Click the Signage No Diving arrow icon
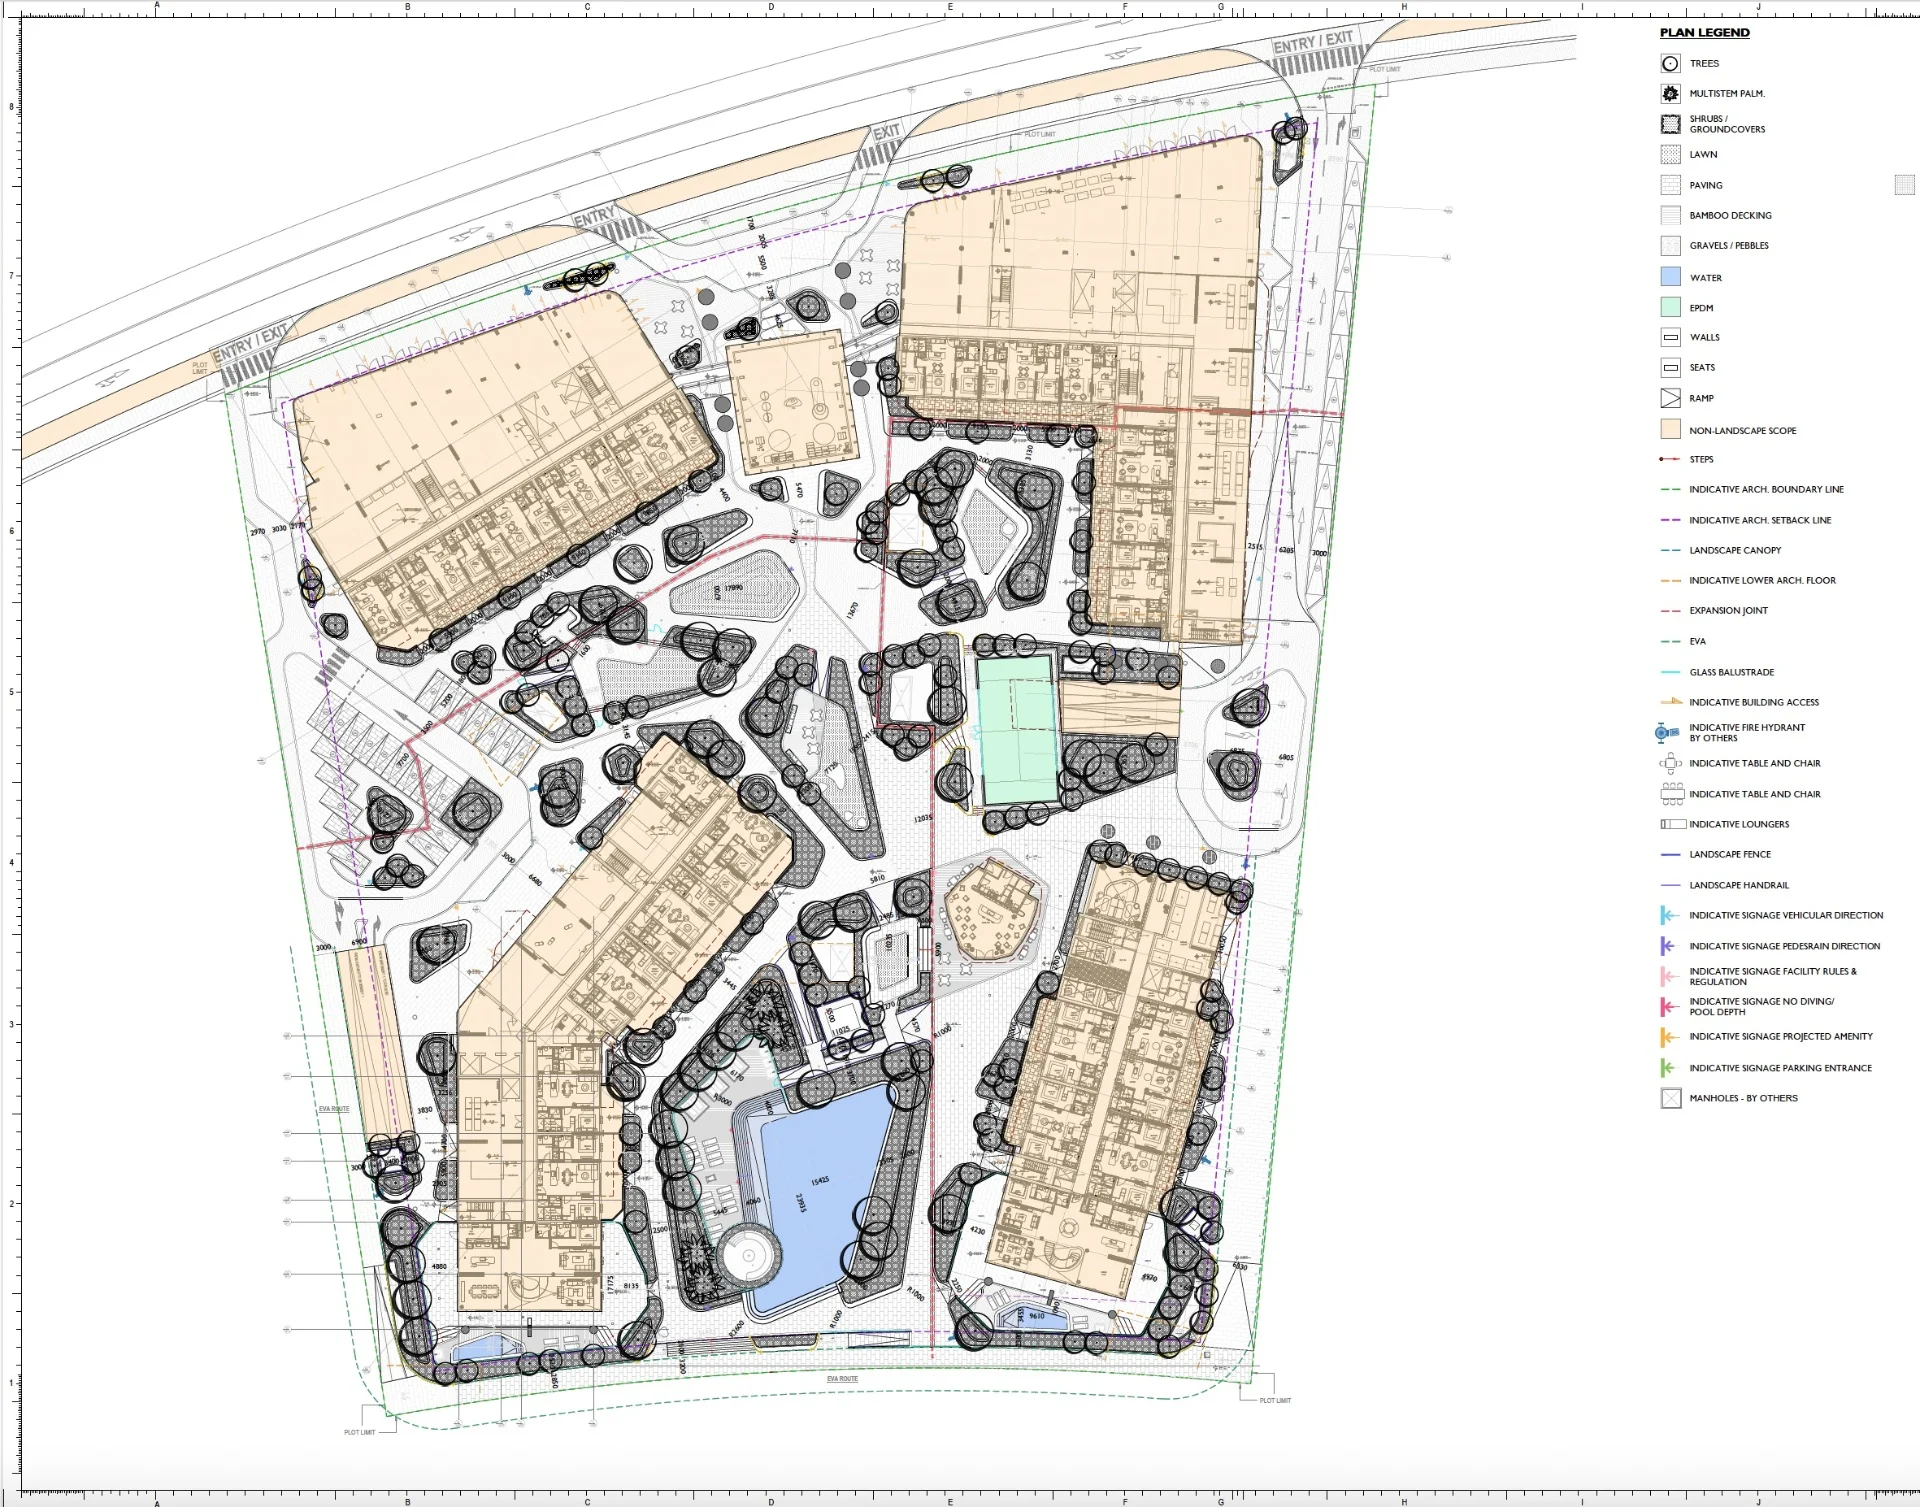Image resolution: width=1920 pixels, height=1507 pixels. pos(1667,1006)
